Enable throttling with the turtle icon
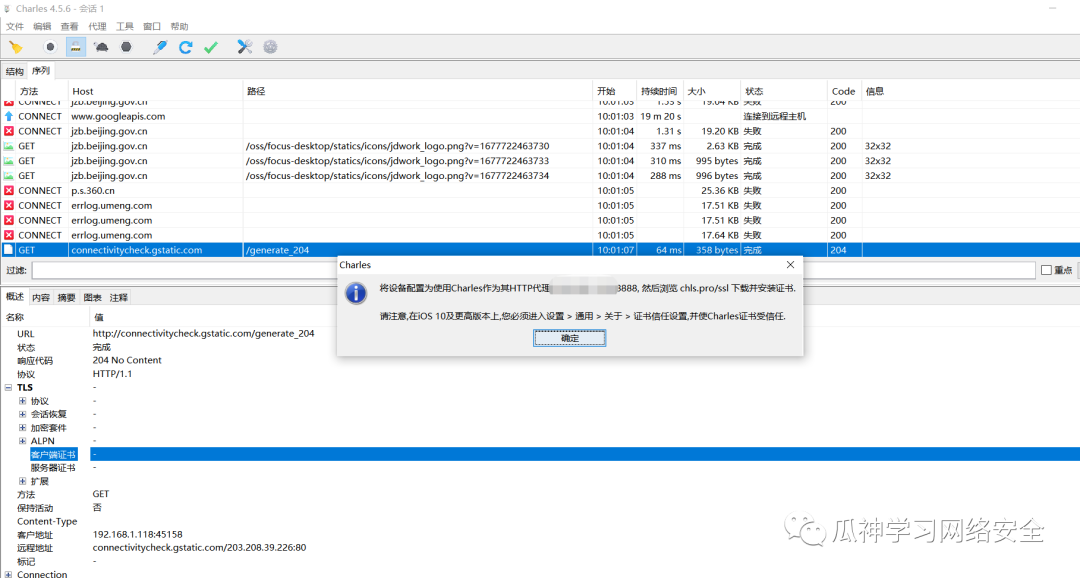 pos(101,47)
